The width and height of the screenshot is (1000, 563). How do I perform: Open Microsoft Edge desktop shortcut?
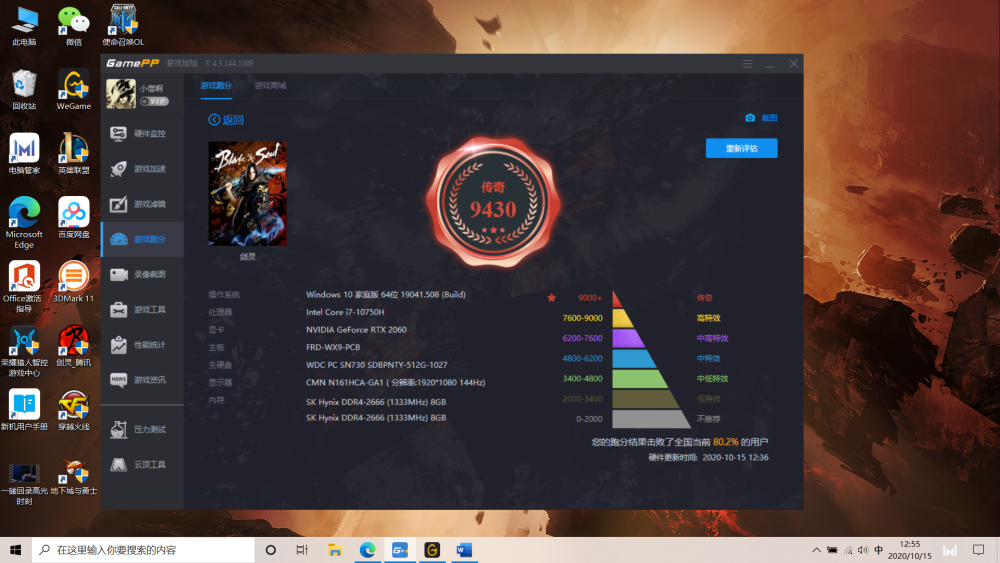coord(24,223)
